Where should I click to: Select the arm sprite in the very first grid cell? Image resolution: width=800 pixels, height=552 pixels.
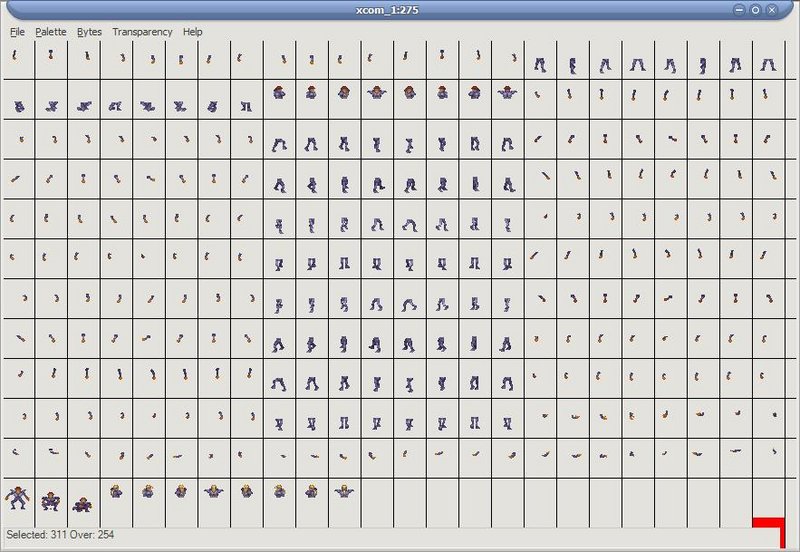(x=15, y=55)
